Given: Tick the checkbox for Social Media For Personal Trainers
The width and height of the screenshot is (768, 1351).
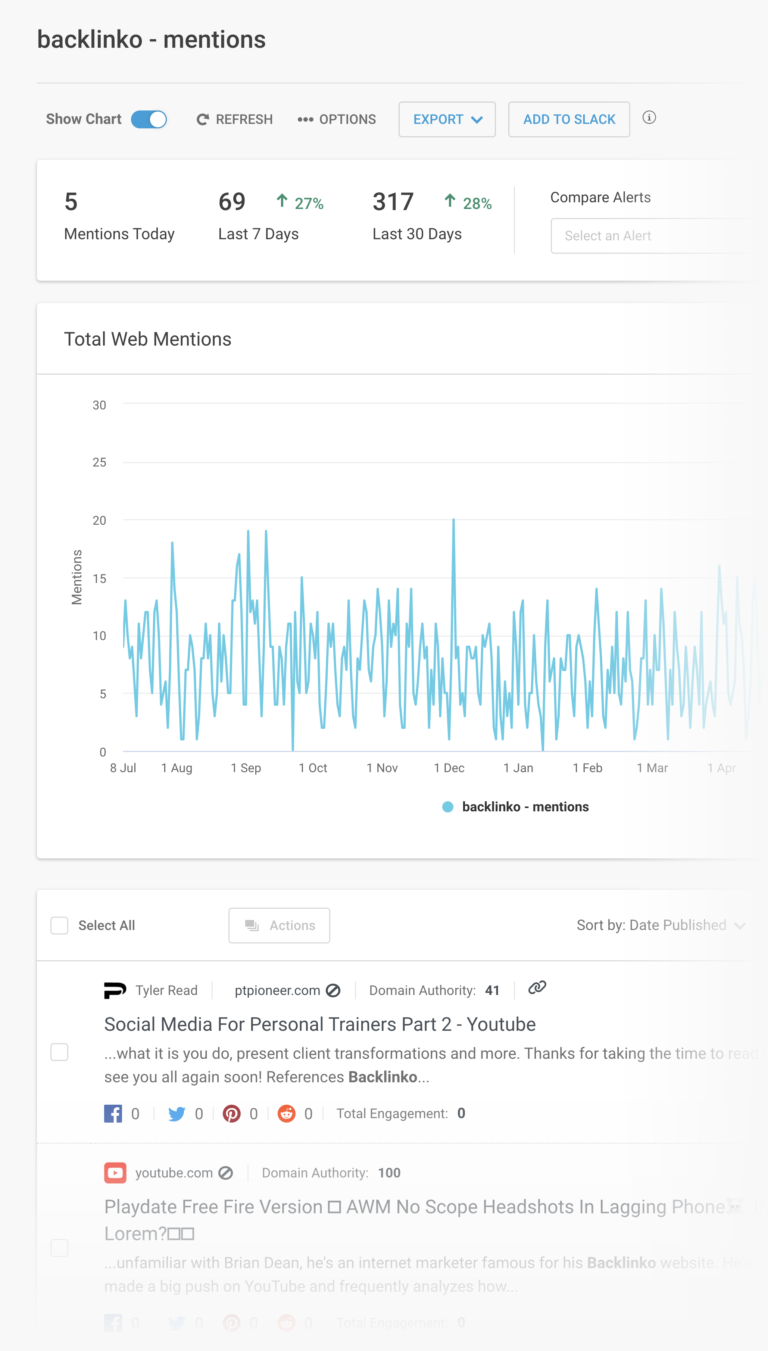Looking at the screenshot, I should point(60,1052).
